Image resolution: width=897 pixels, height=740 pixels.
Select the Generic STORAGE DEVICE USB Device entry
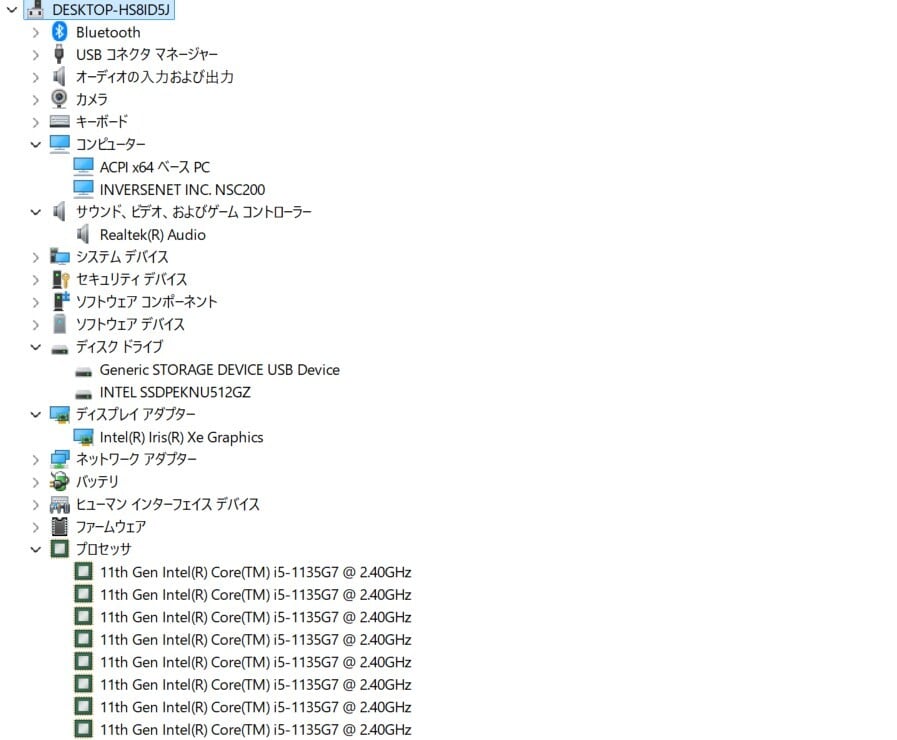pos(219,369)
